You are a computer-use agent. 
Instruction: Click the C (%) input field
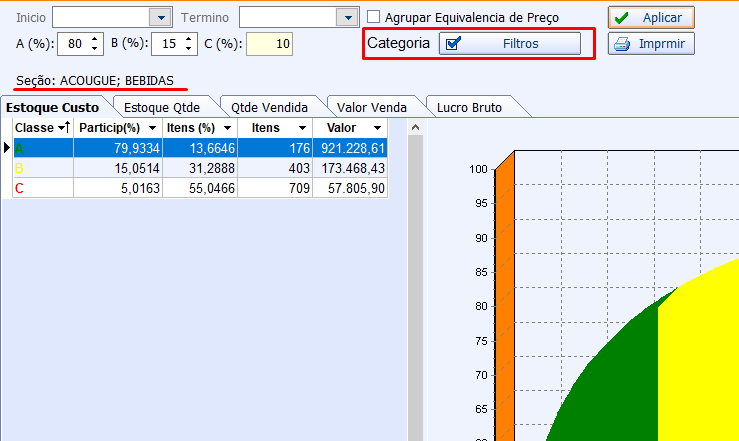(269, 44)
